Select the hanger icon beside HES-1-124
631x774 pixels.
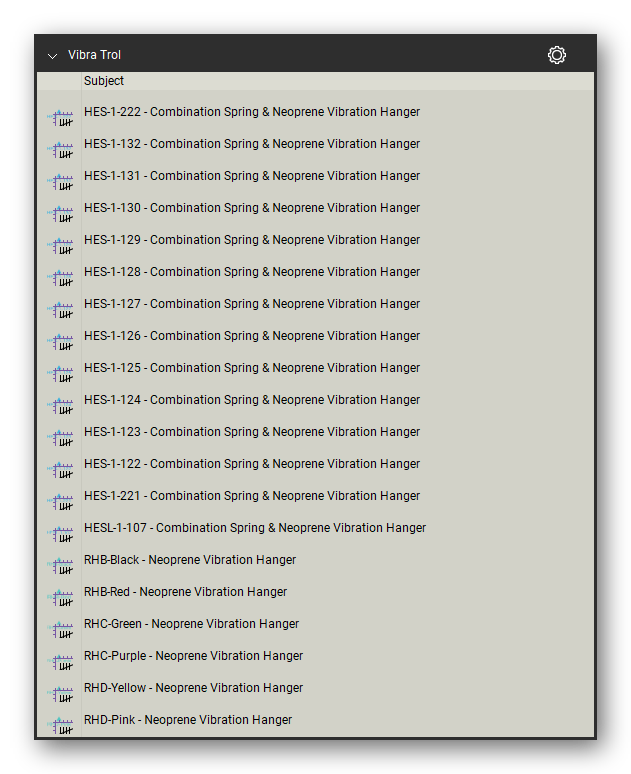click(60, 406)
